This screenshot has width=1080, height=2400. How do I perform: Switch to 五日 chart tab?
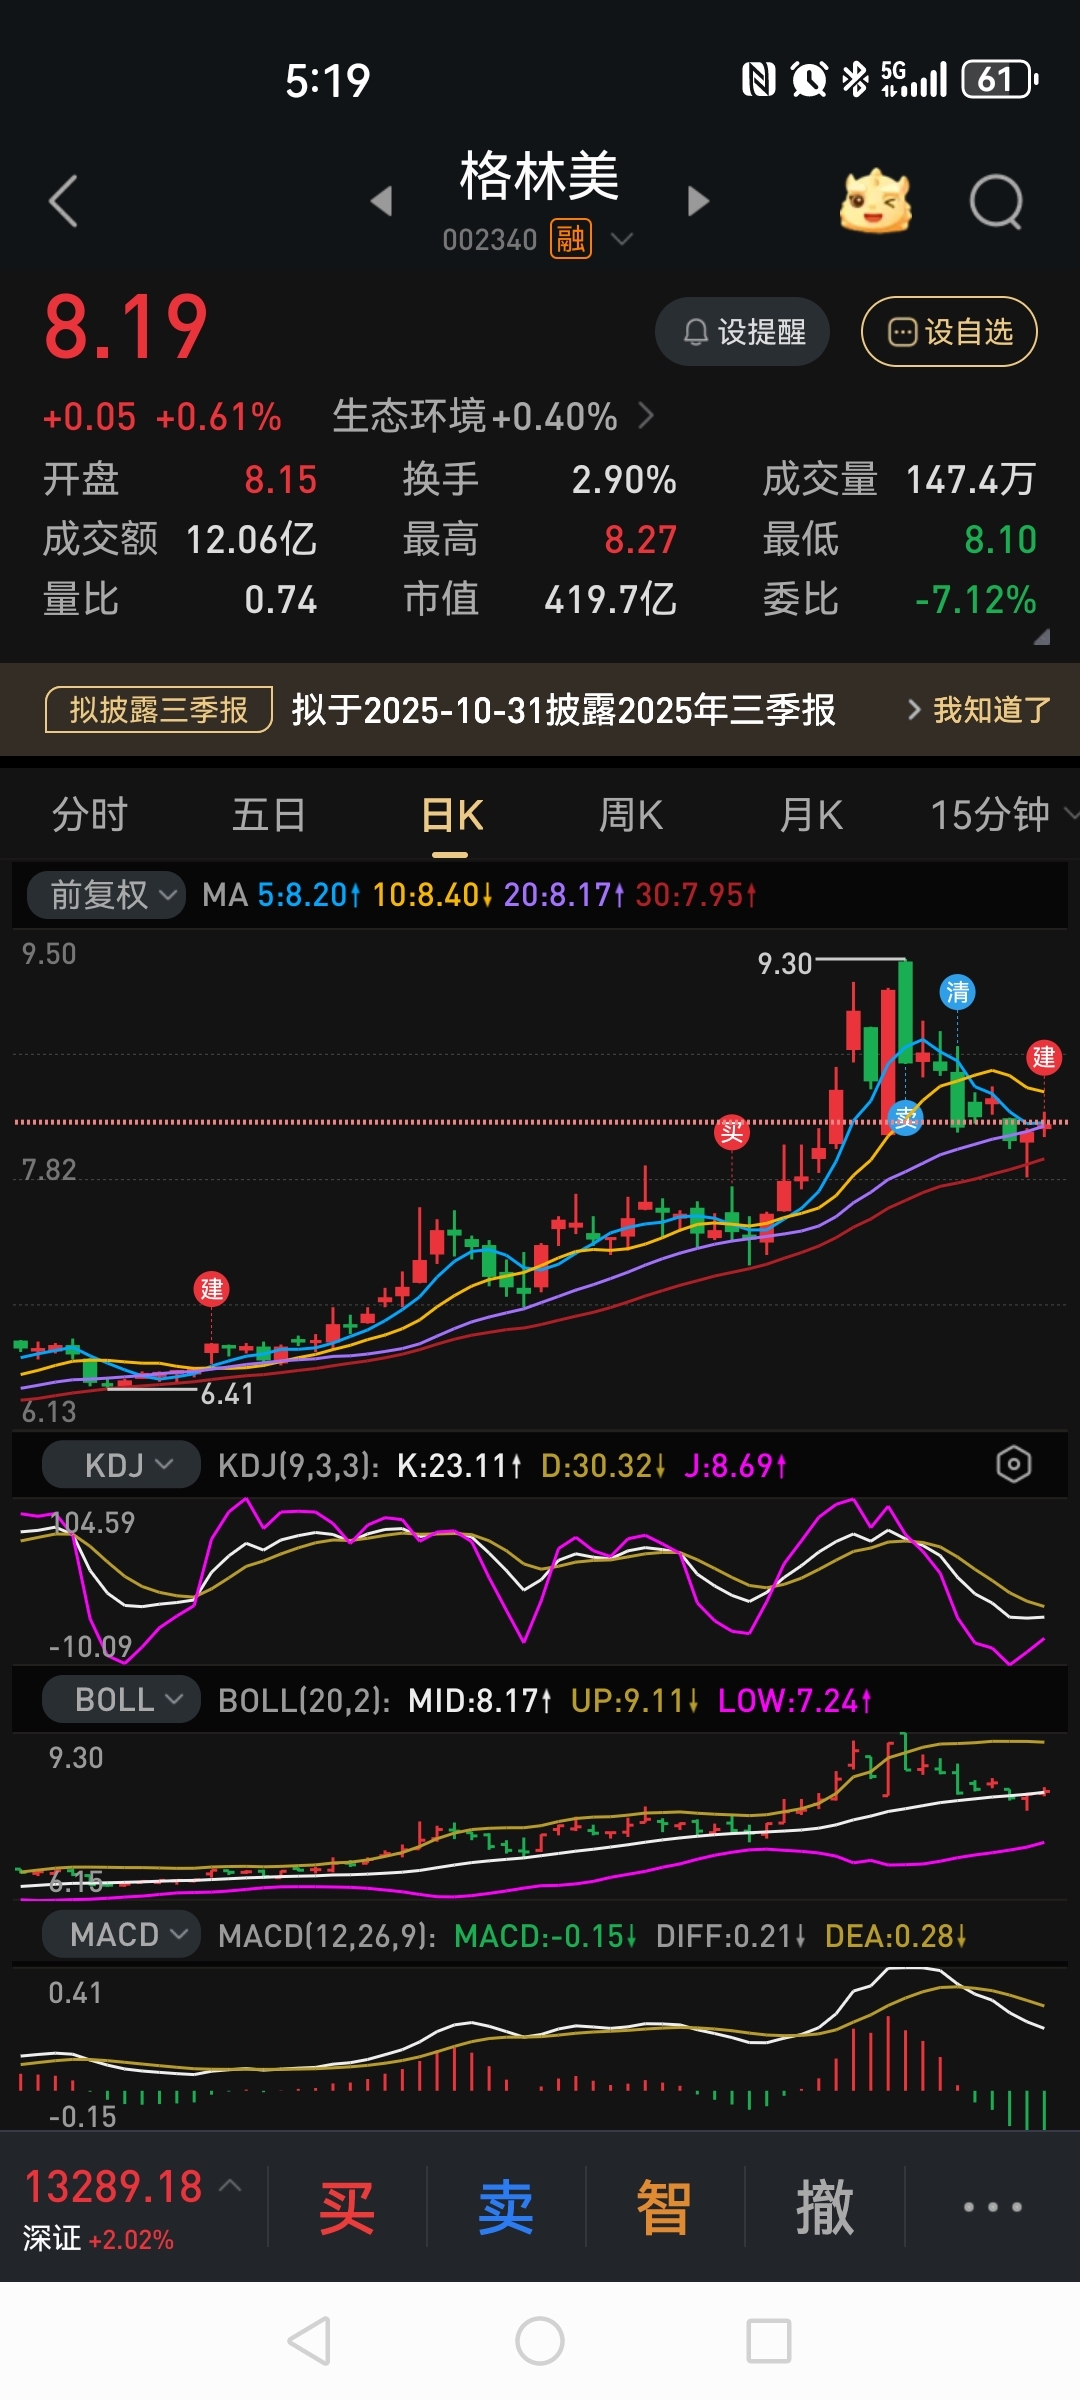click(x=269, y=815)
